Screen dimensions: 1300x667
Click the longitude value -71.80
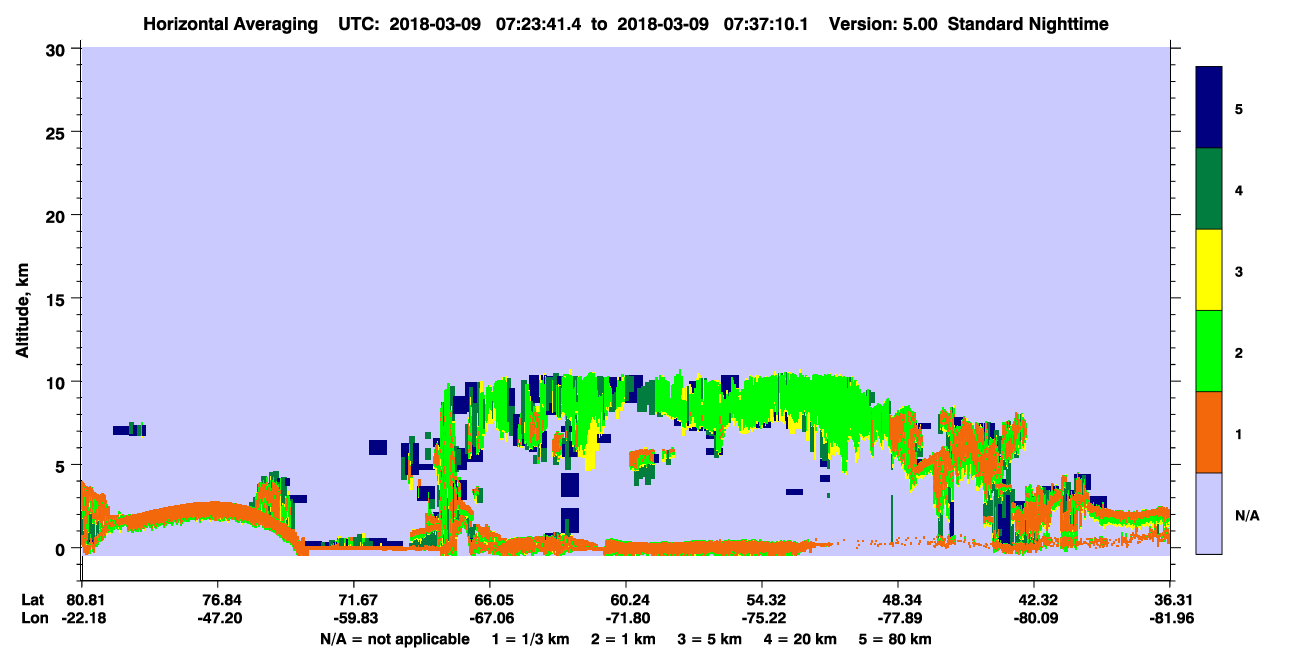[x=626, y=618]
